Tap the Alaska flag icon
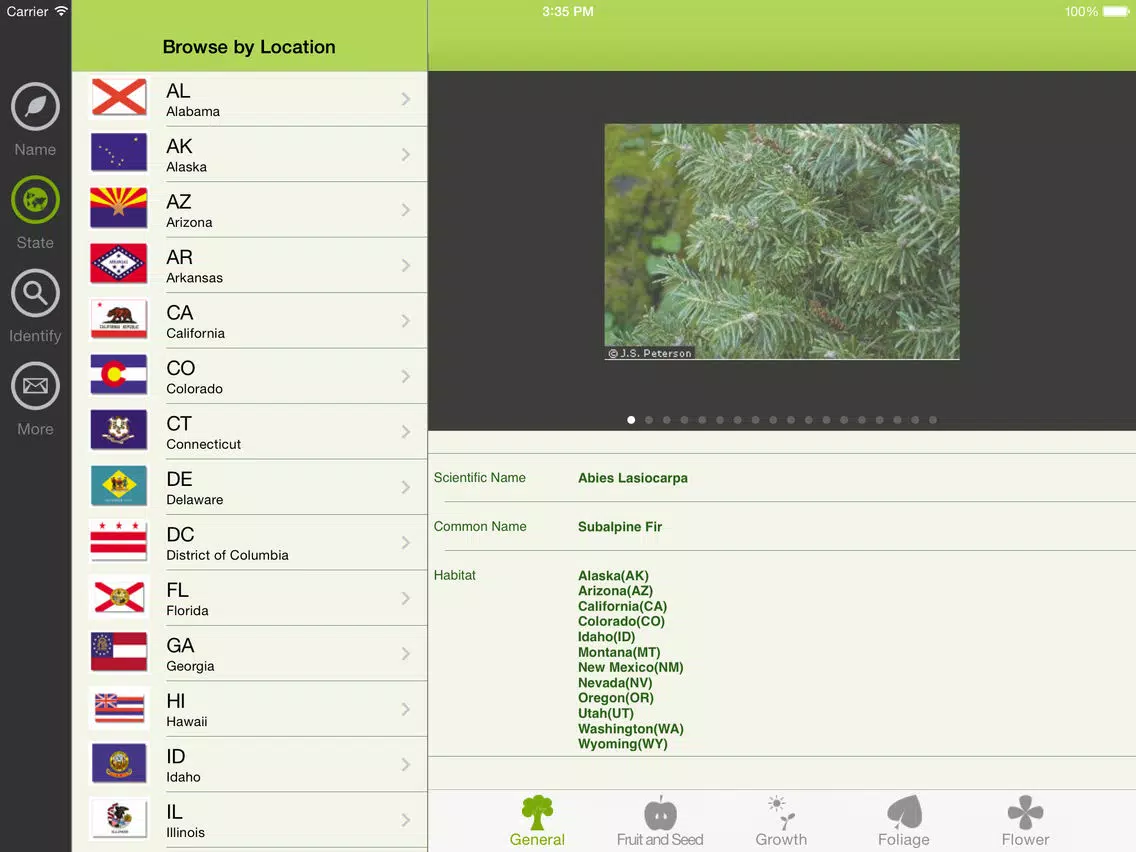Image resolution: width=1136 pixels, height=852 pixels. pyautogui.click(x=119, y=153)
